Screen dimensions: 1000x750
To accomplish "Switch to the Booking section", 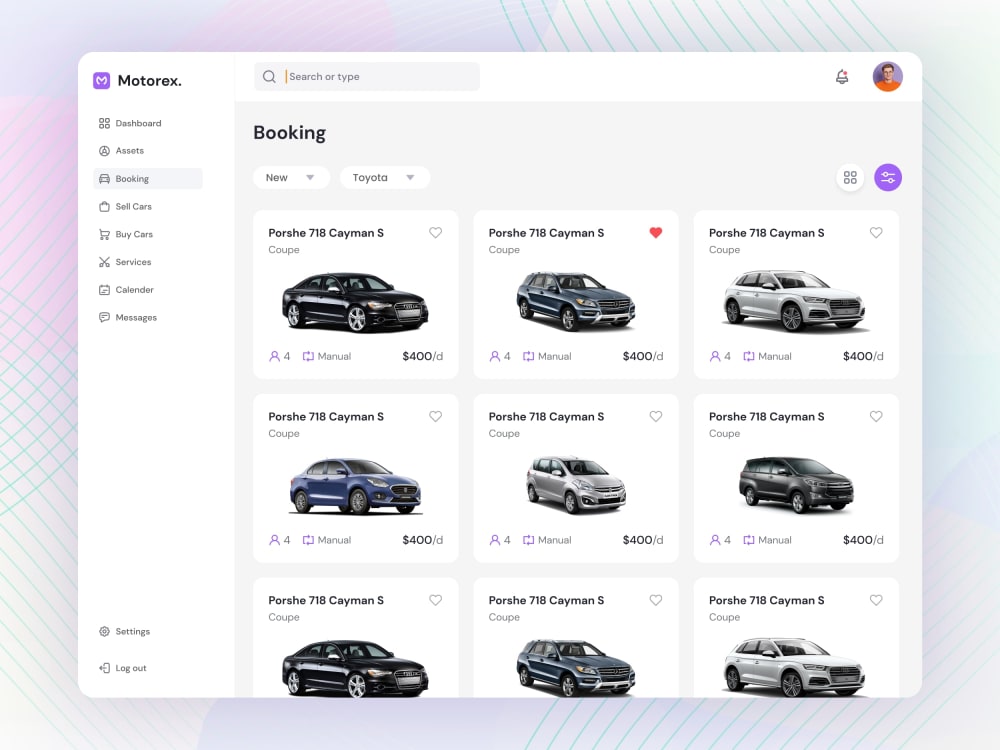I will tap(133, 178).
